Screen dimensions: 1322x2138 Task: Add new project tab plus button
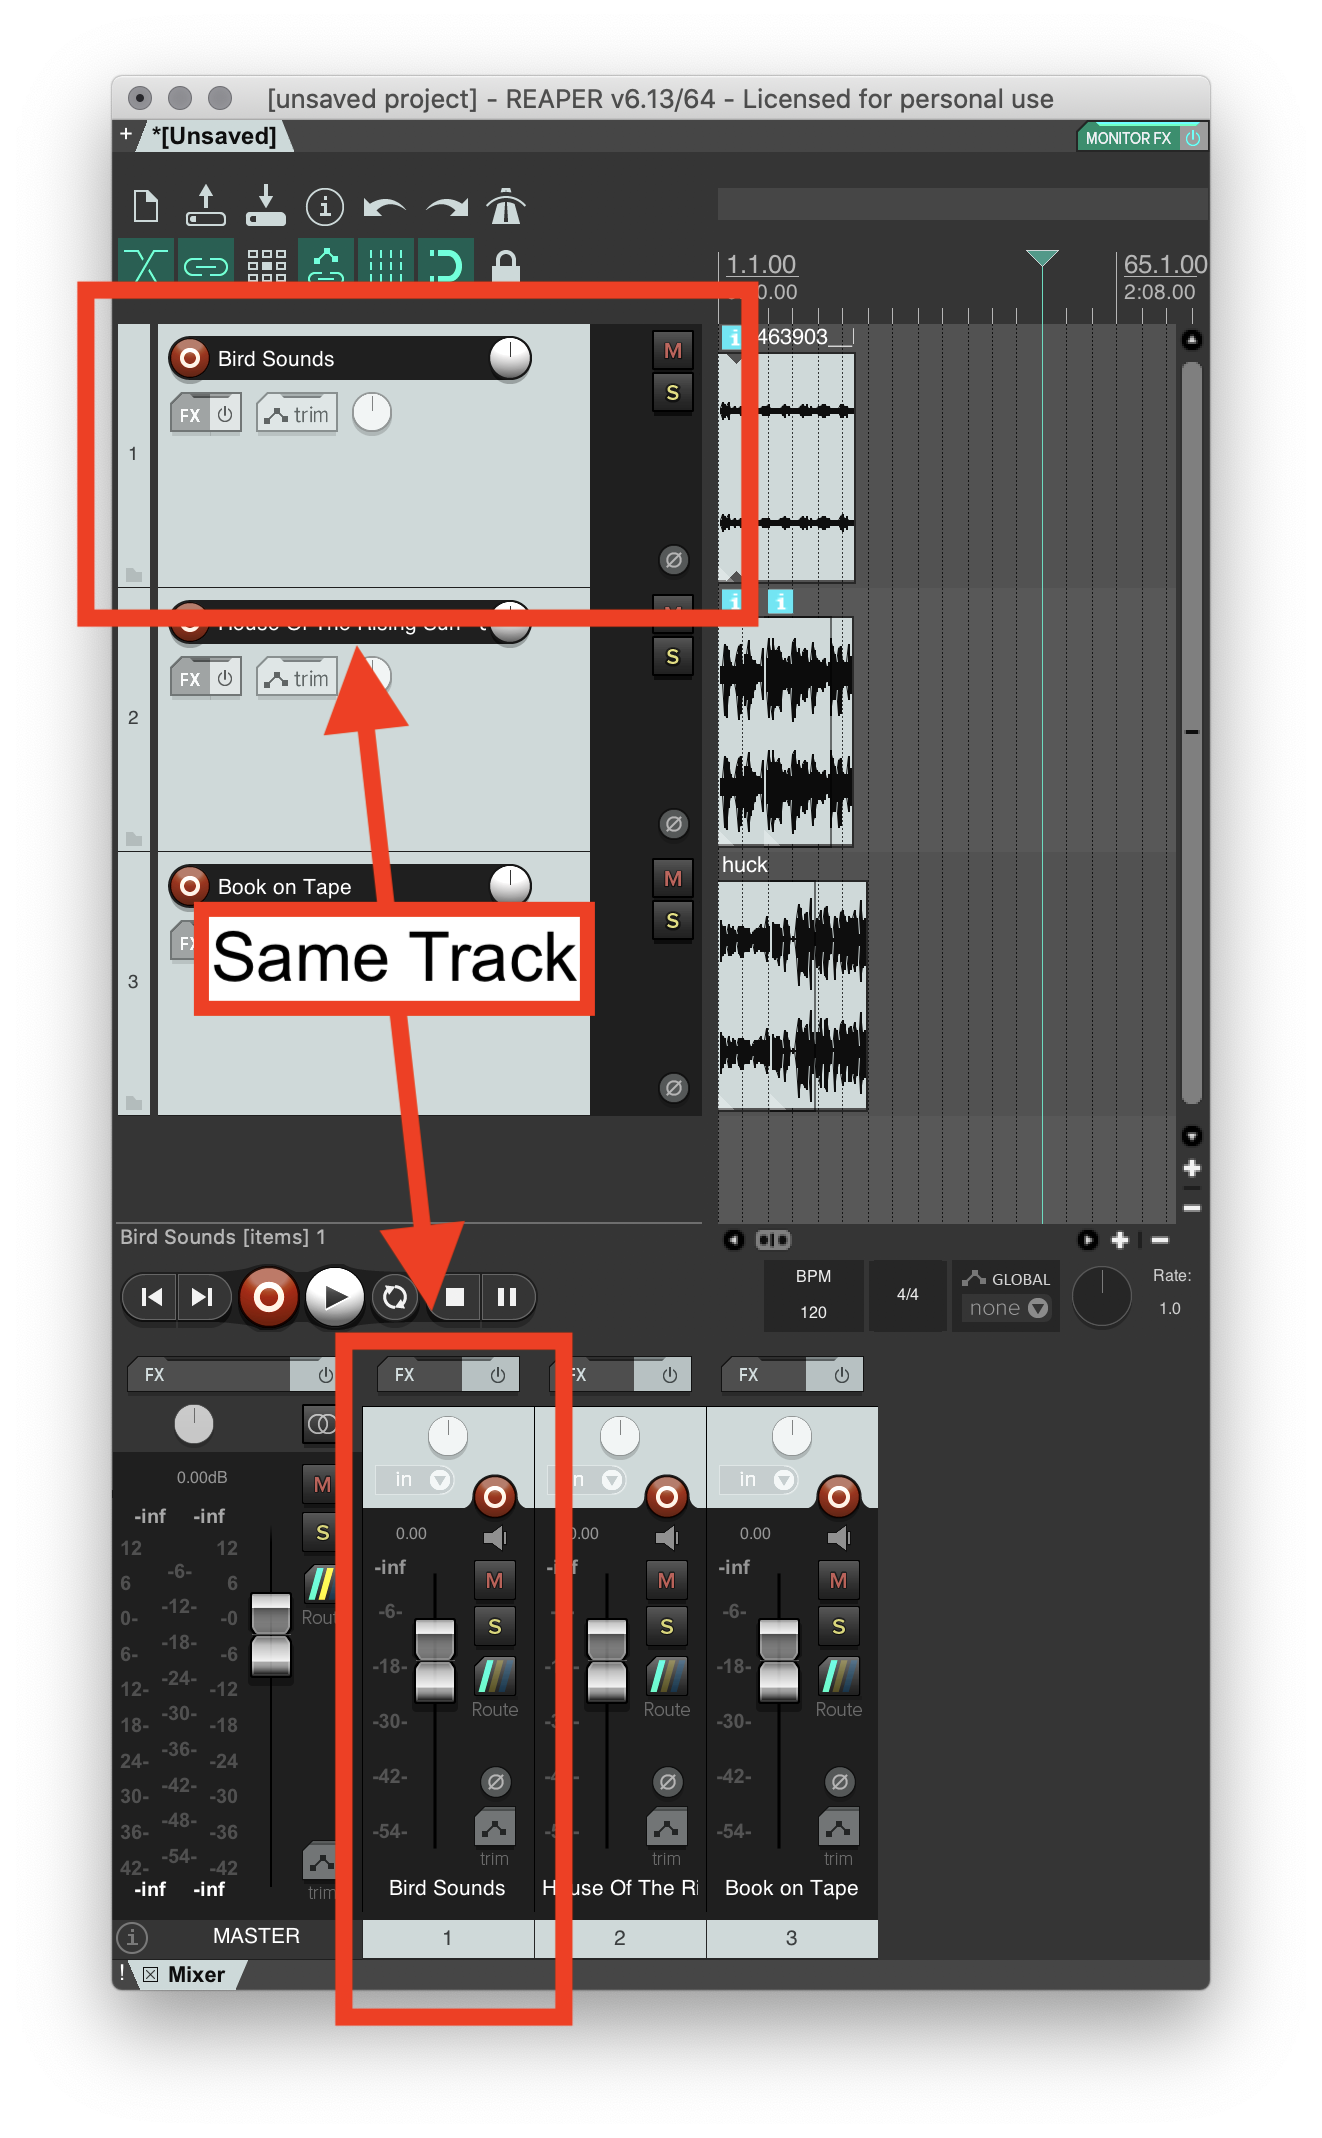126,133
